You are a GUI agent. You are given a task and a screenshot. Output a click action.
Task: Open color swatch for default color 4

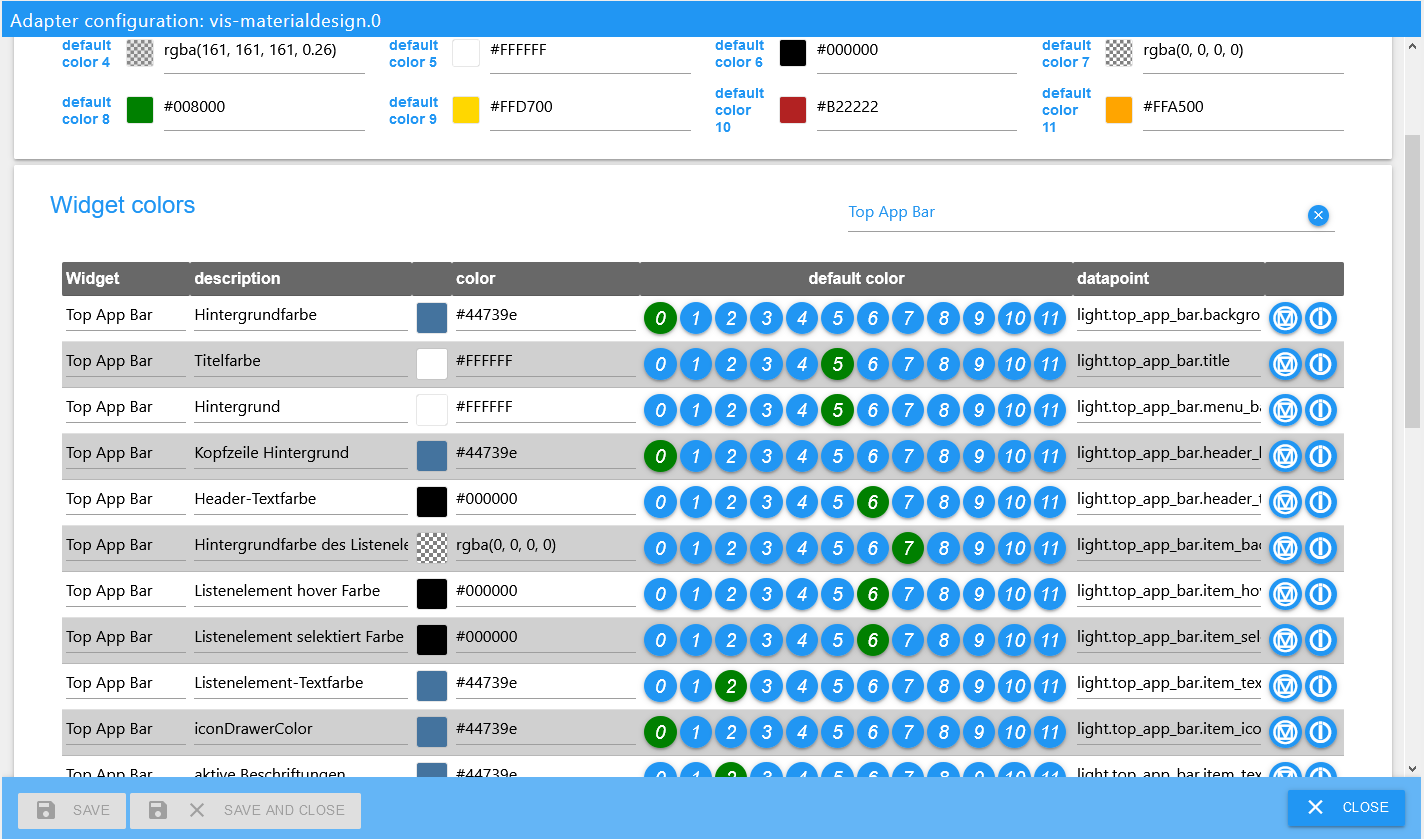click(140, 53)
